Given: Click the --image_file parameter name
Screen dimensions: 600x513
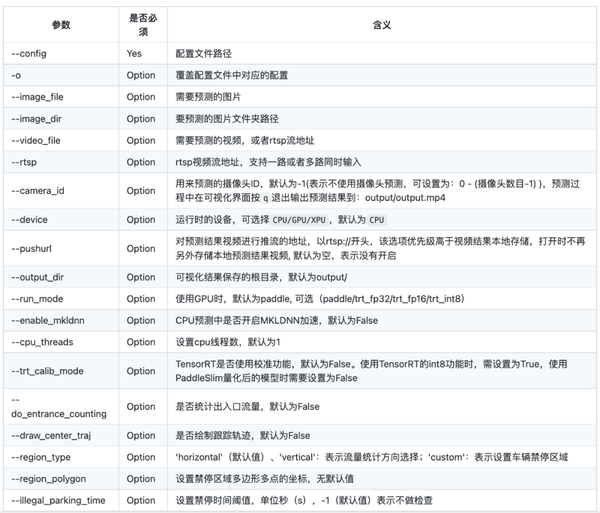Looking at the screenshot, I should point(38,97).
